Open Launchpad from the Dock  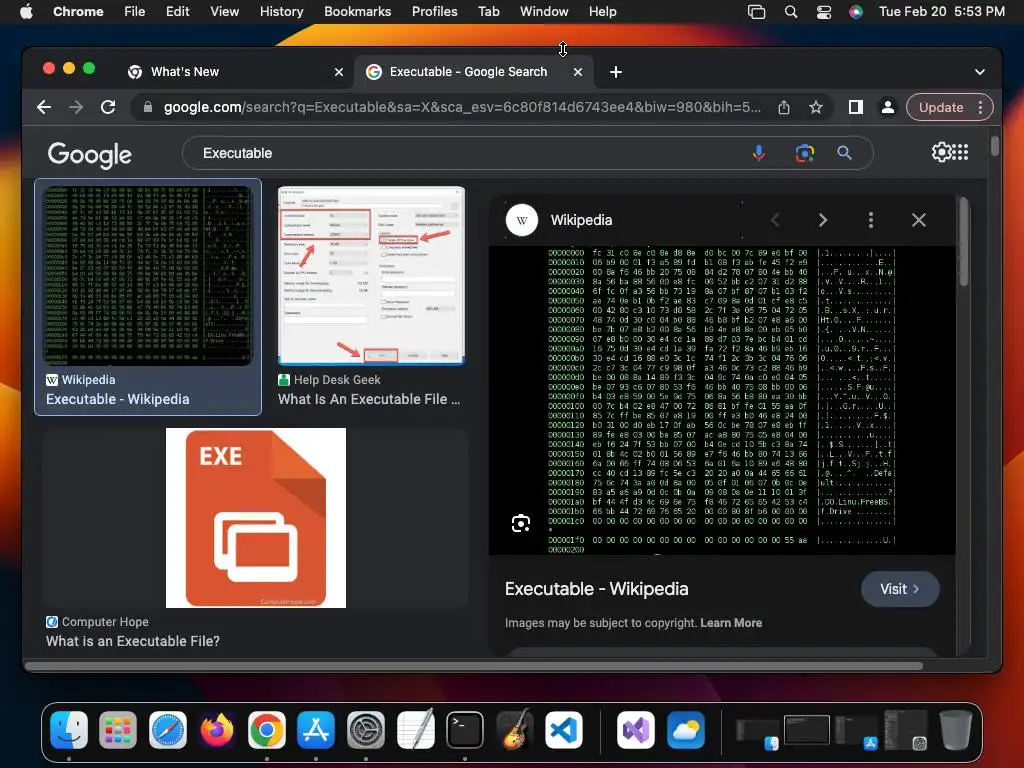point(118,729)
